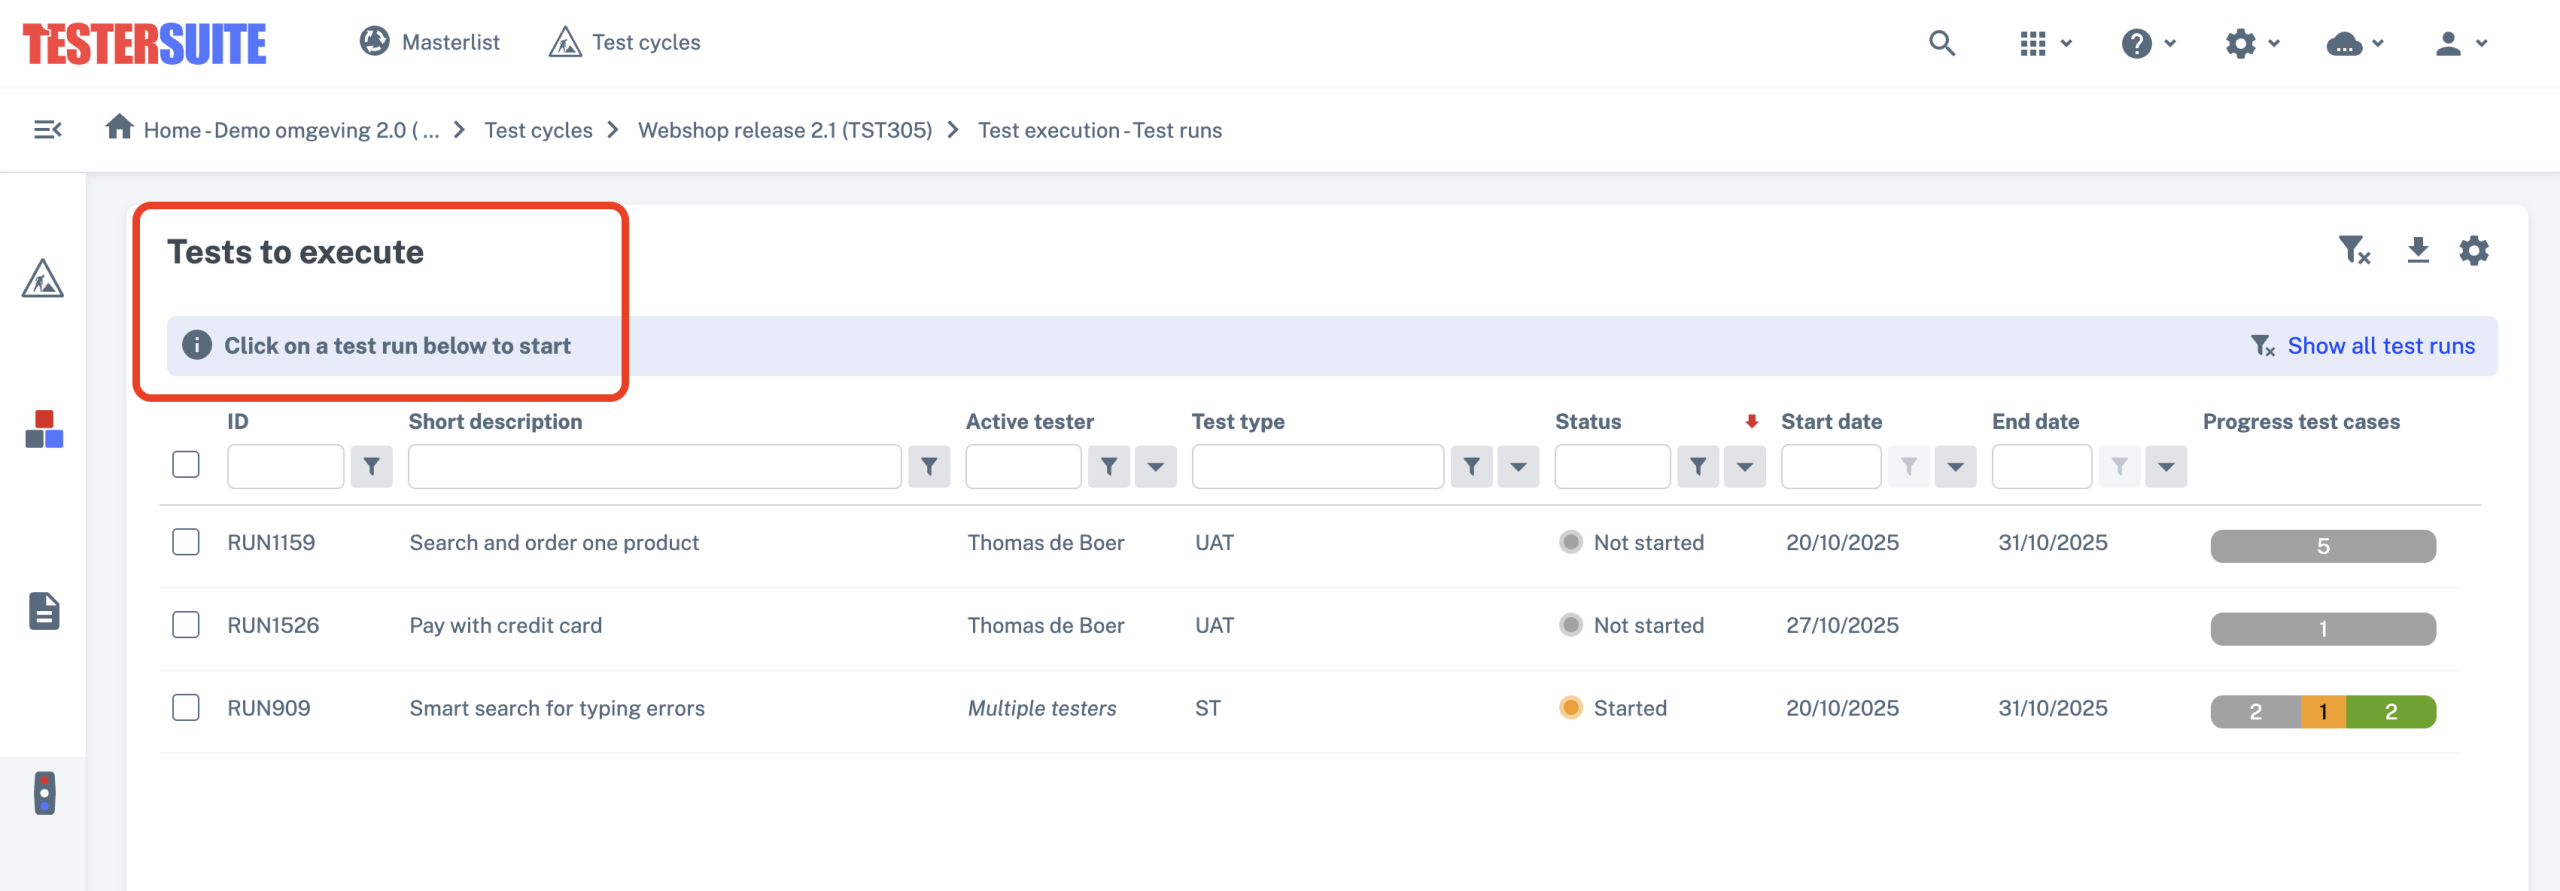The width and height of the screenshot is (2560, 891).
Task: Check the select-all header checkbox
Action: pyautogui.click(x=186, y=465)
